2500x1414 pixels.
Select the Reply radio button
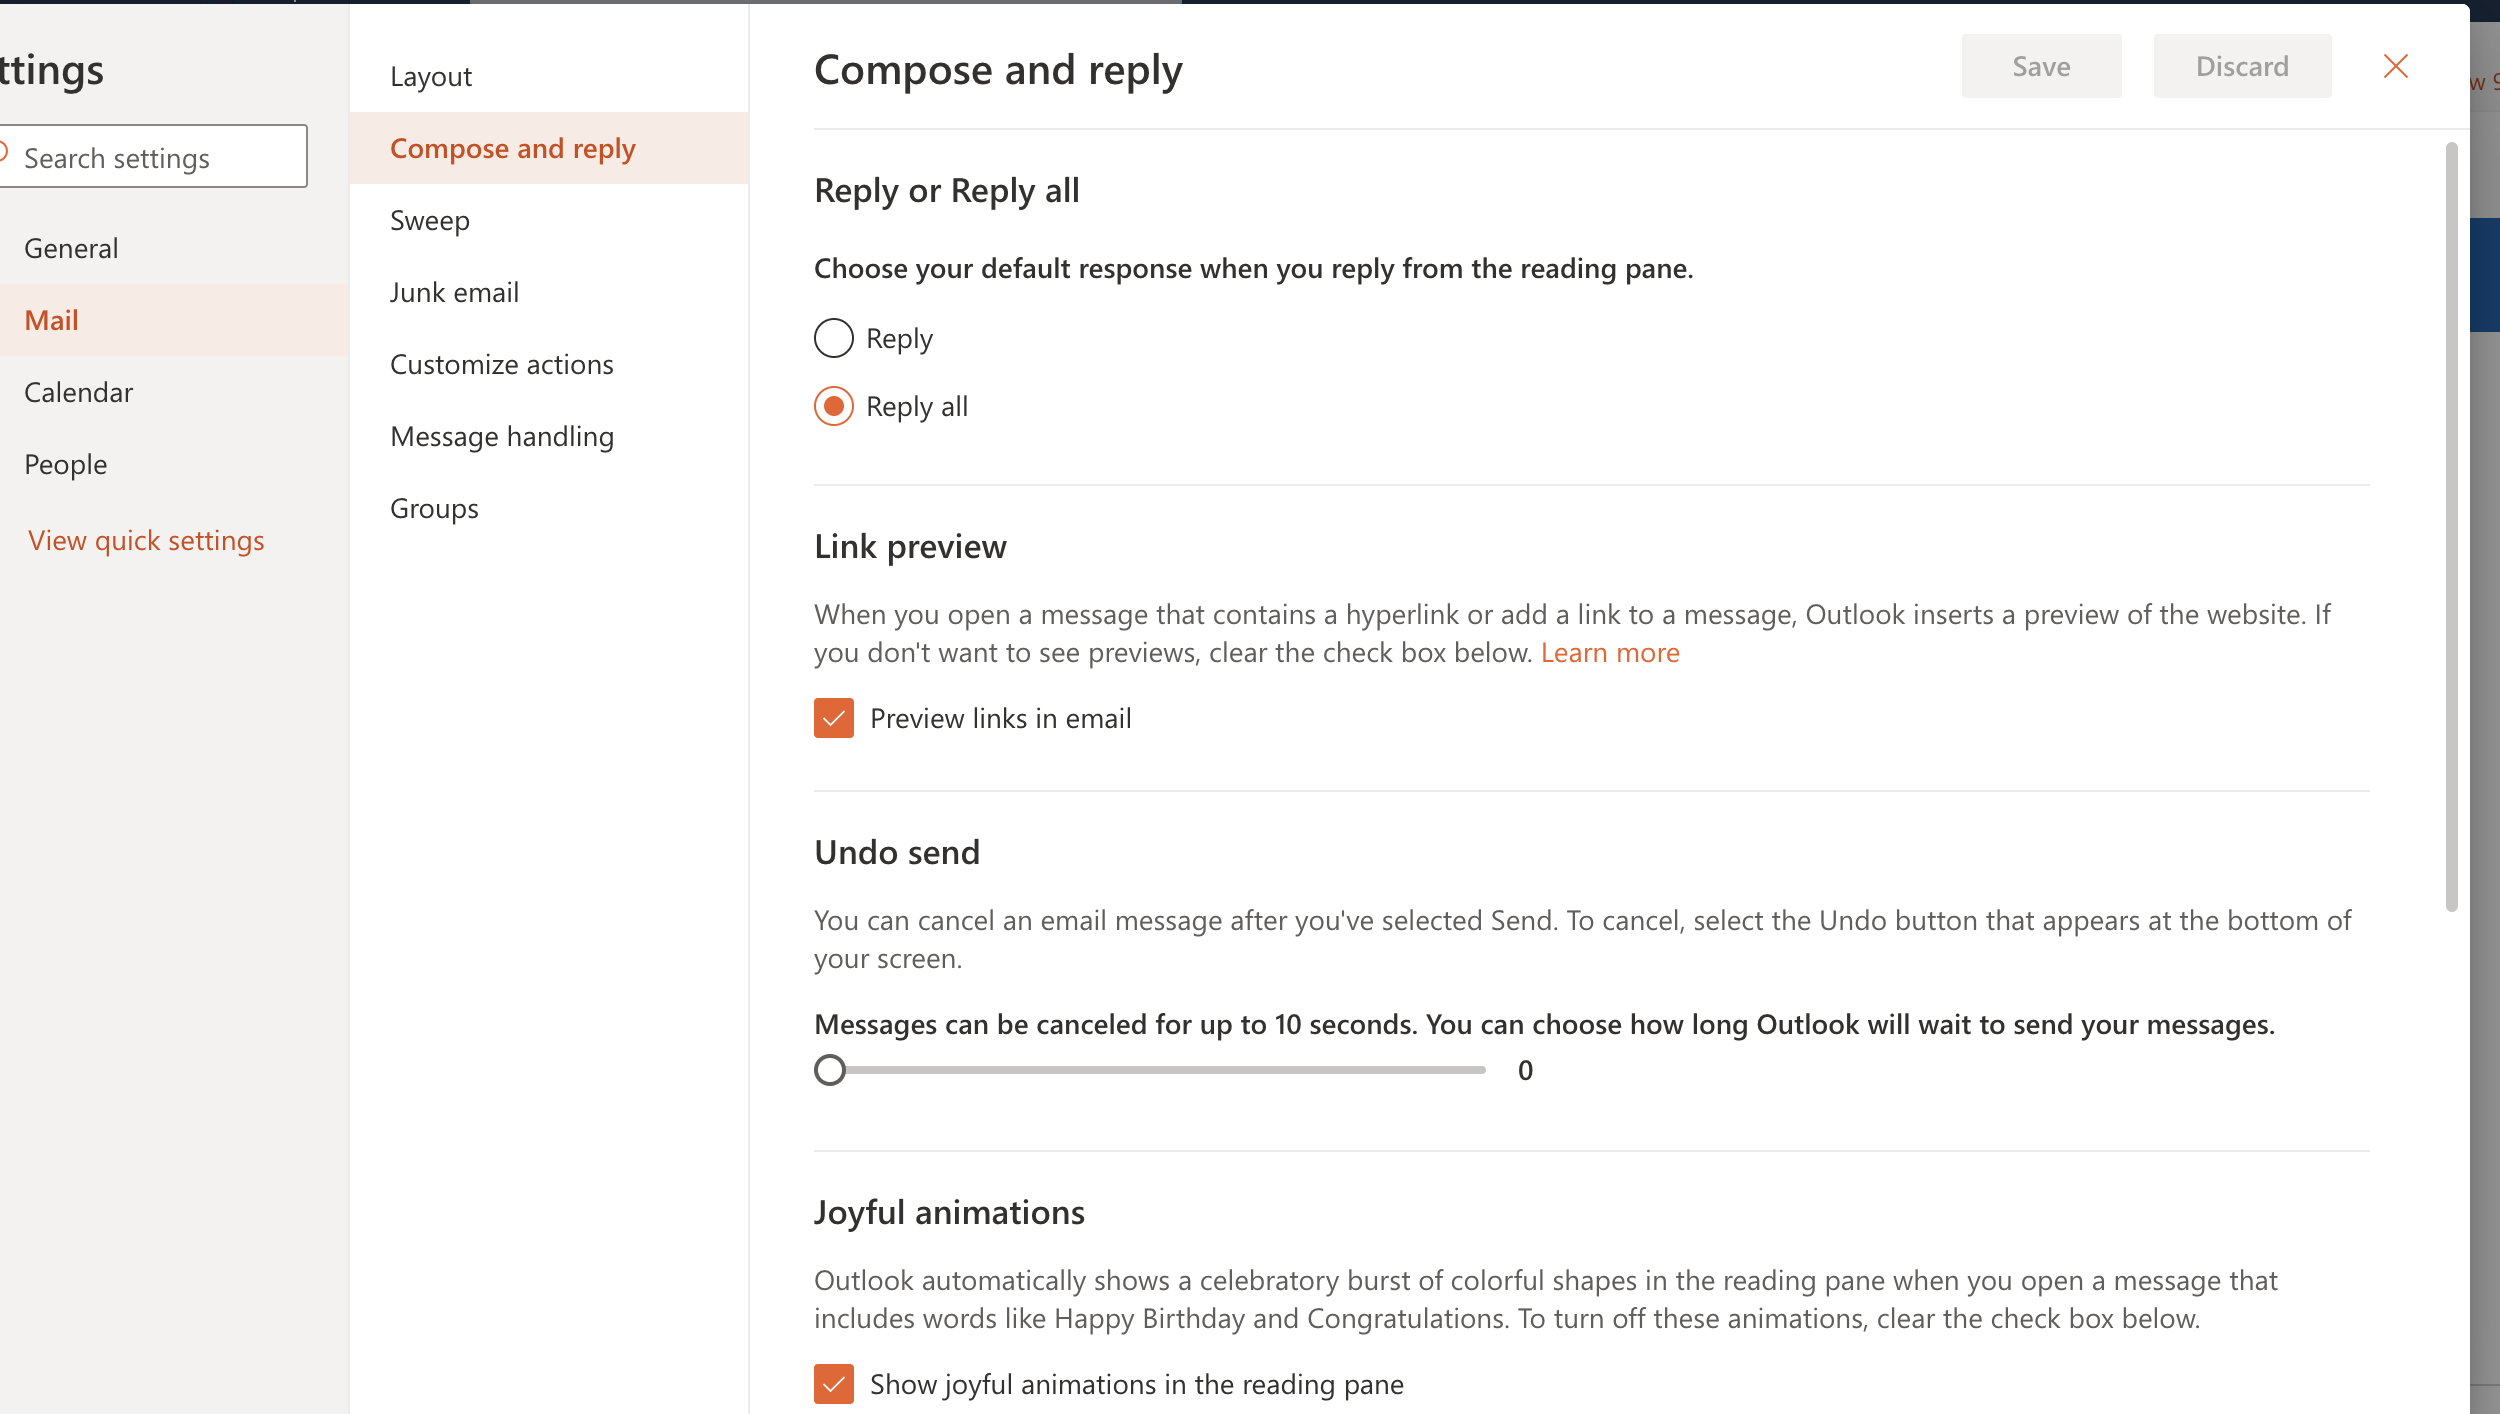833,339
